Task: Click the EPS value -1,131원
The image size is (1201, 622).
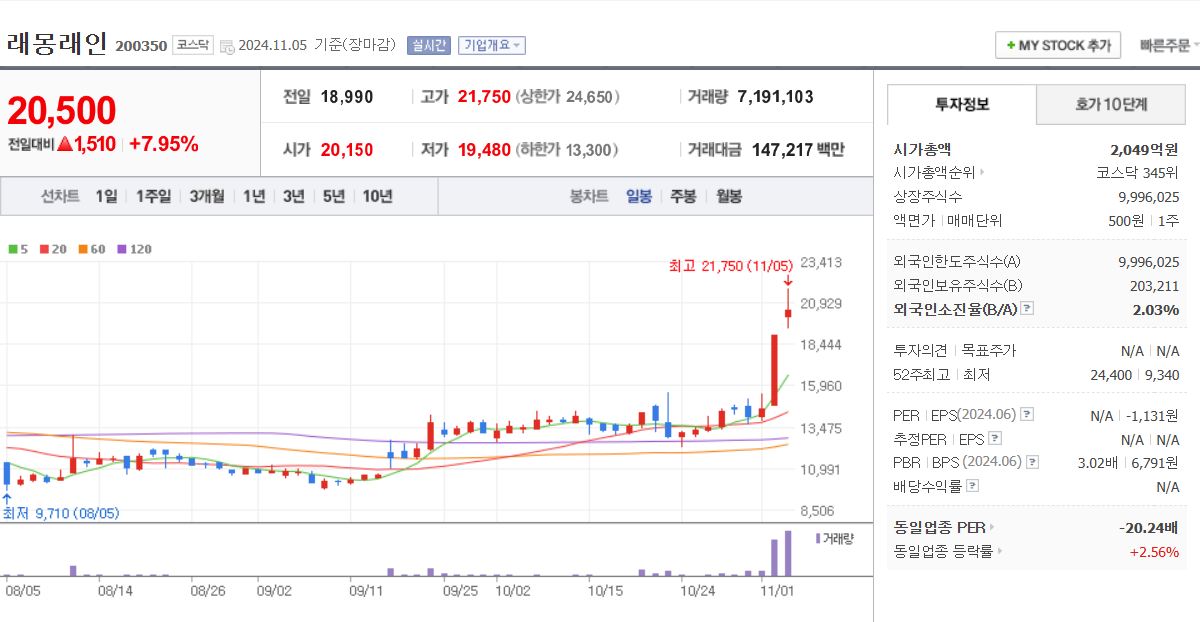Action: (x=1153, y=415)
